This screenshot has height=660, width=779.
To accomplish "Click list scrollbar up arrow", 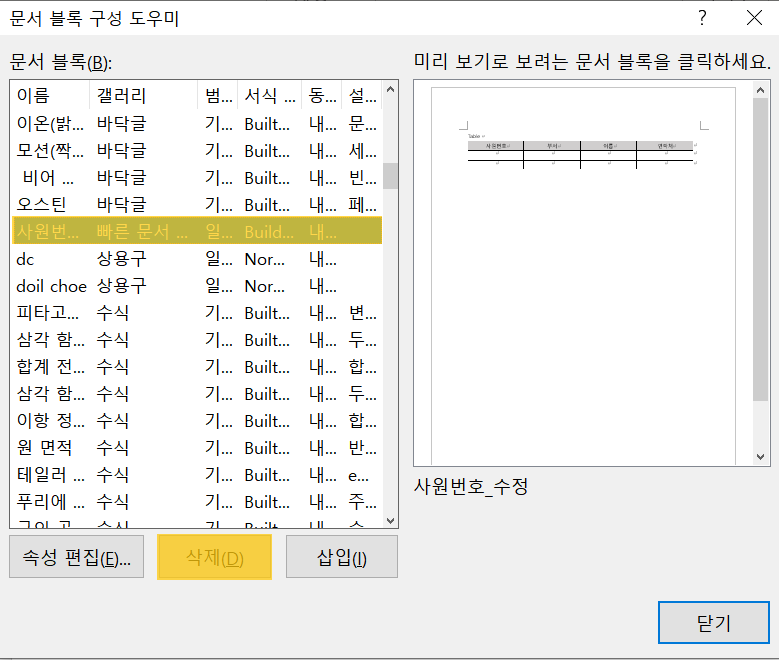I will point(390,90).
